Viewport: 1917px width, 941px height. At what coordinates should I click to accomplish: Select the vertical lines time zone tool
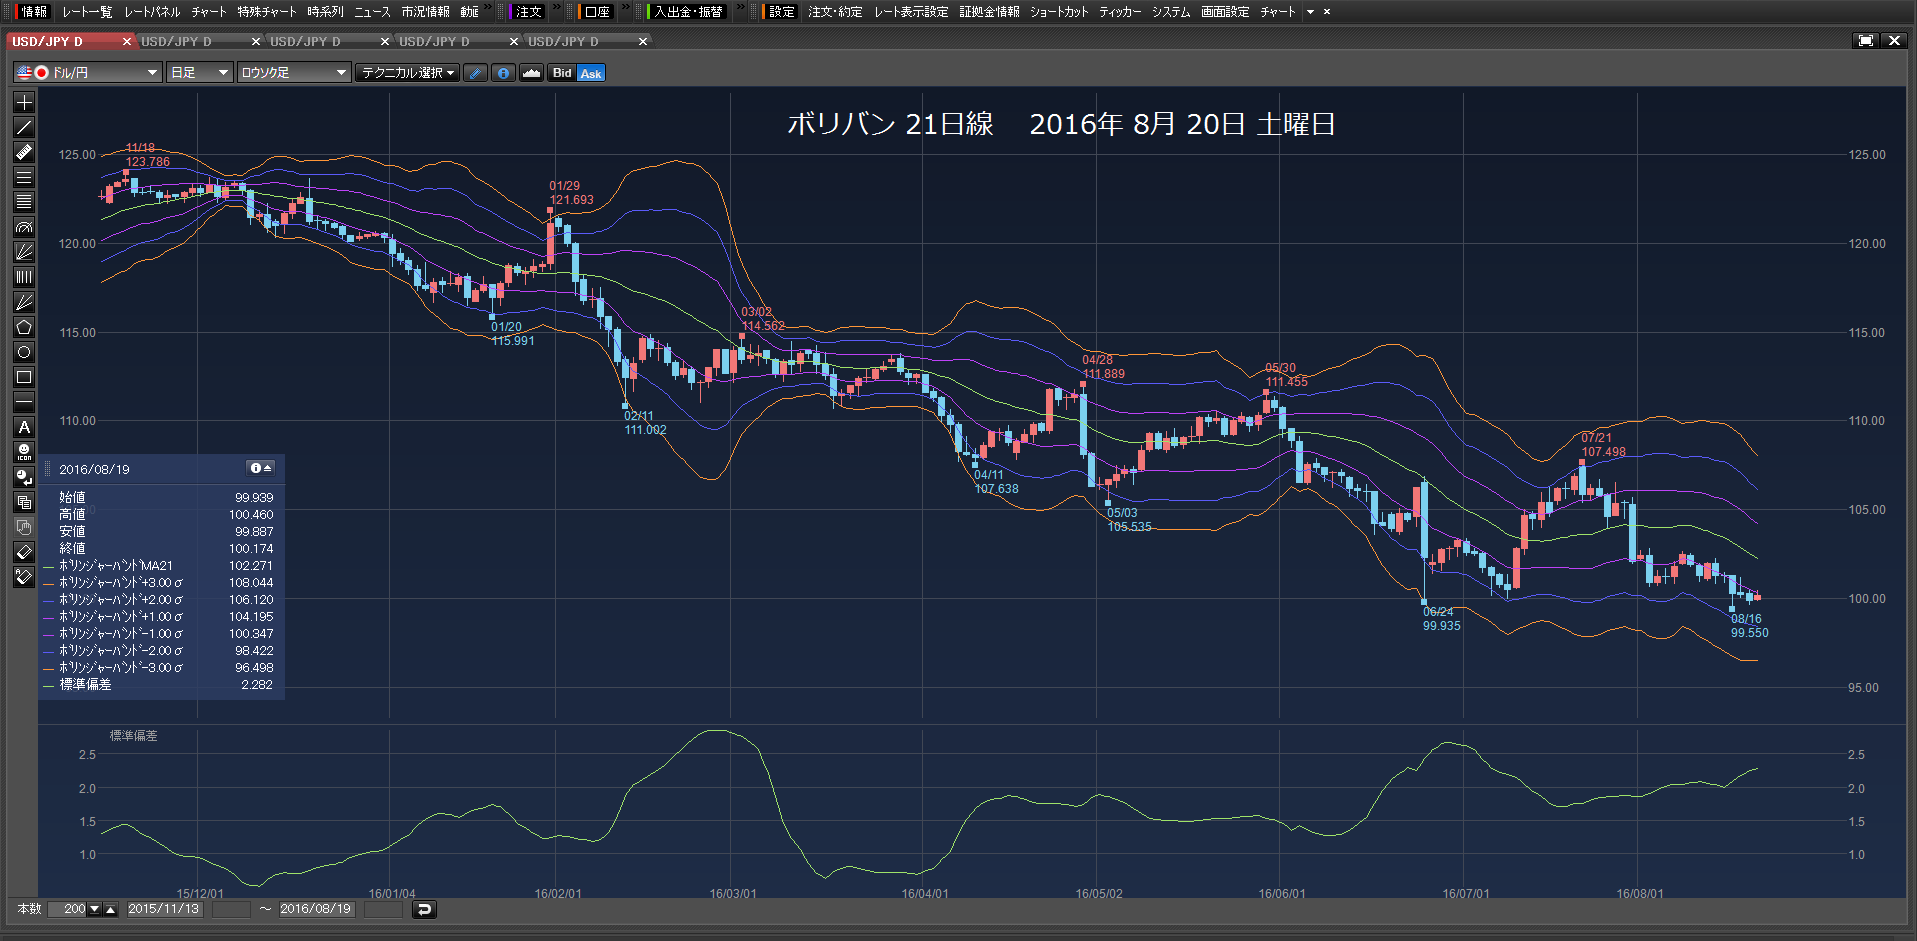point(24,277)
